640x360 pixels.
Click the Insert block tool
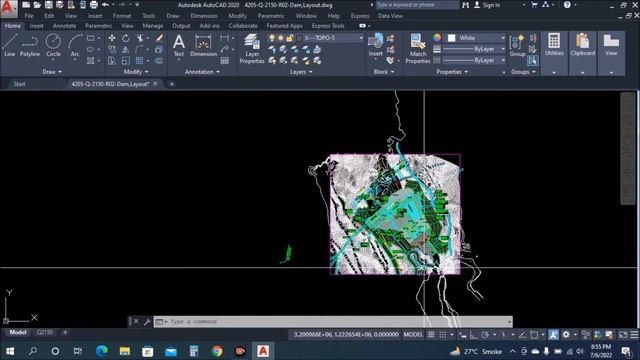coord(376,45)
